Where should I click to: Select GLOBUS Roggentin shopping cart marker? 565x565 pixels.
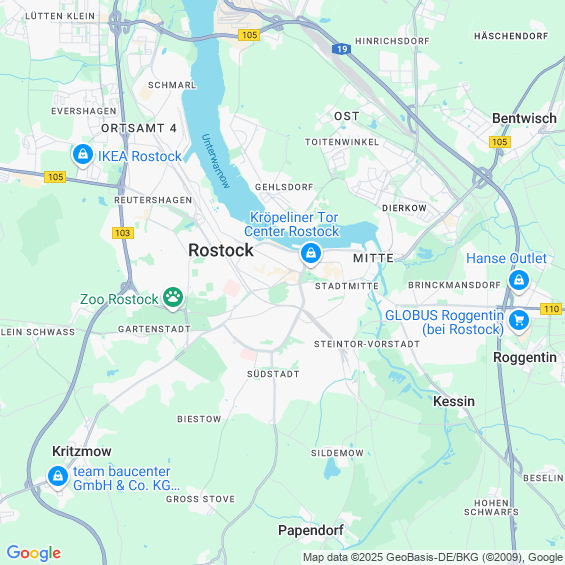tap(519, 321)
